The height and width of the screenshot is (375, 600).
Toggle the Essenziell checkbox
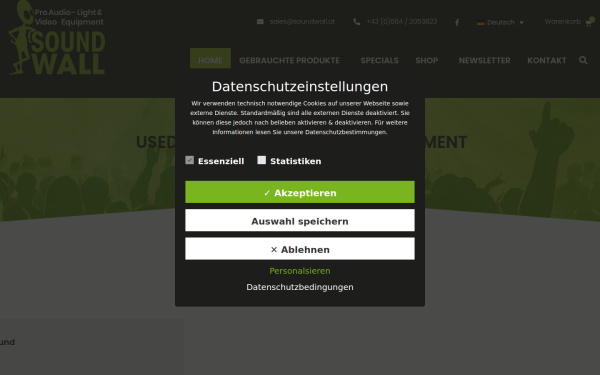pos(189,160)
